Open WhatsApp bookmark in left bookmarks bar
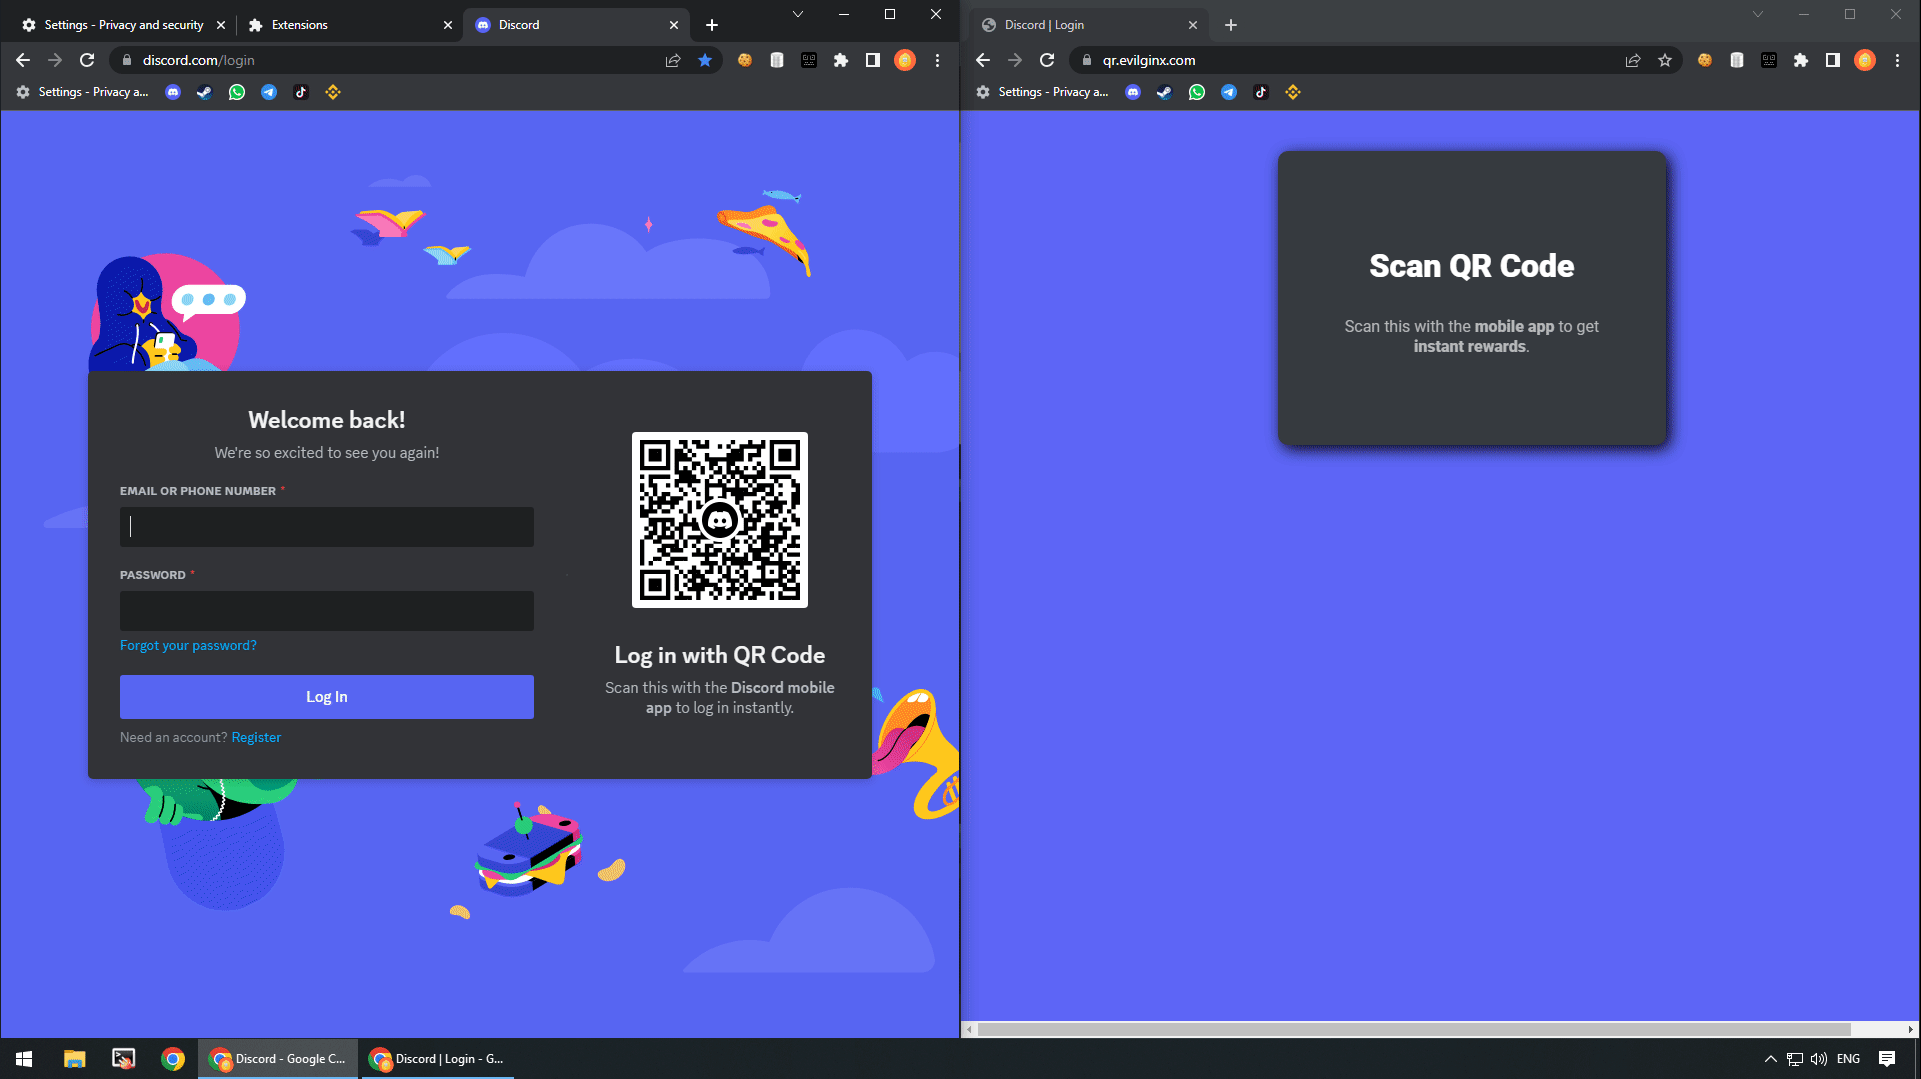This screenshot has height=1079, width=1921. (x=237, y=92)
